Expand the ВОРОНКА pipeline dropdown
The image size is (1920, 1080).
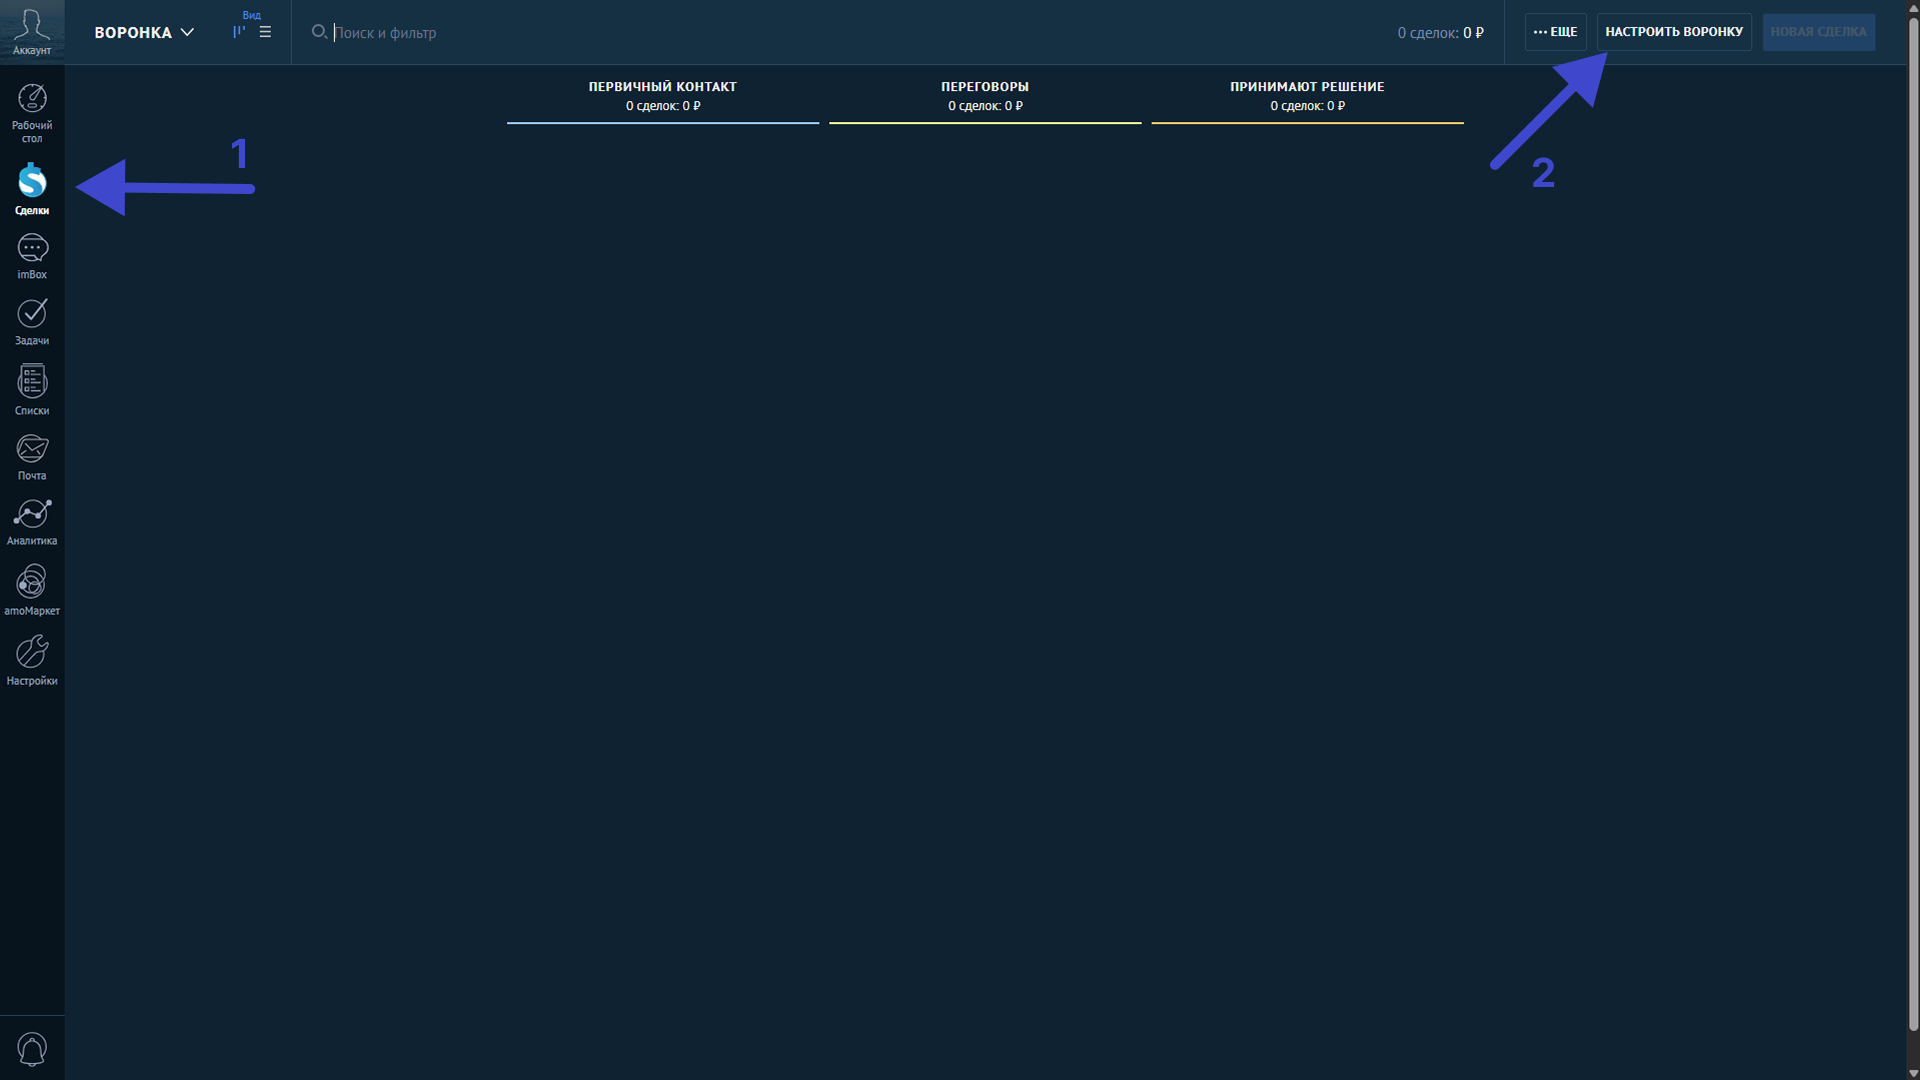click(x=144, y=32)
